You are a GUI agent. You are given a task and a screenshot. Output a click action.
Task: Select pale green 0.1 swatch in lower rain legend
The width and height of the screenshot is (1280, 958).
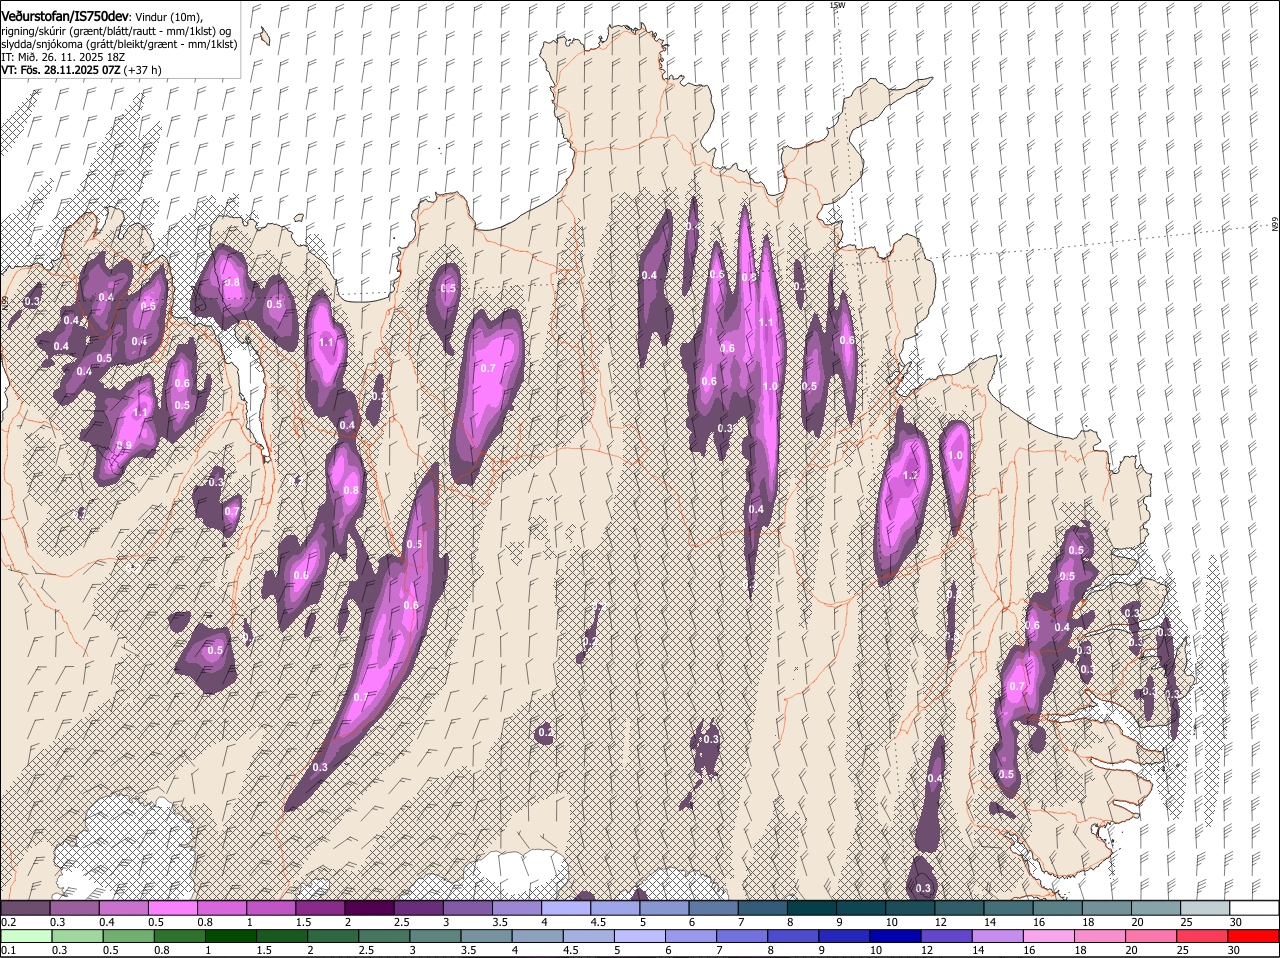(26, 937)
